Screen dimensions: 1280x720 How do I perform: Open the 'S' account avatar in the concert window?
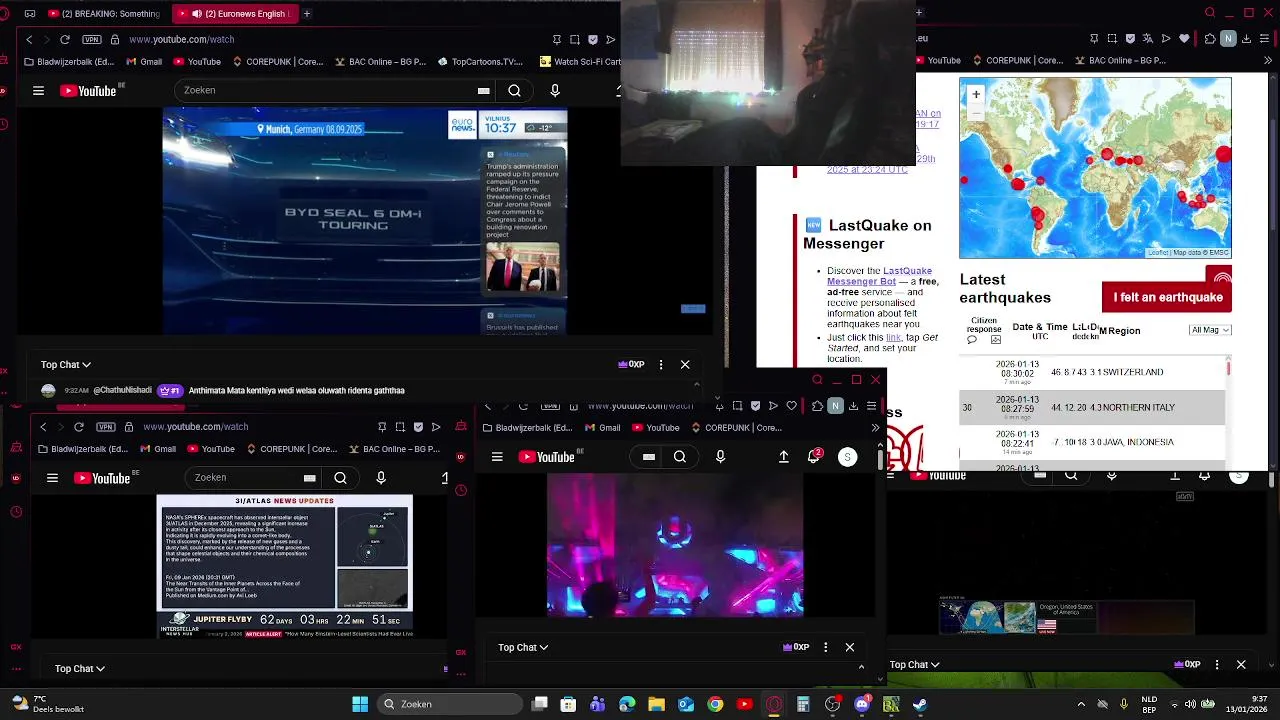pyautogui.click(x=848, y=457)
